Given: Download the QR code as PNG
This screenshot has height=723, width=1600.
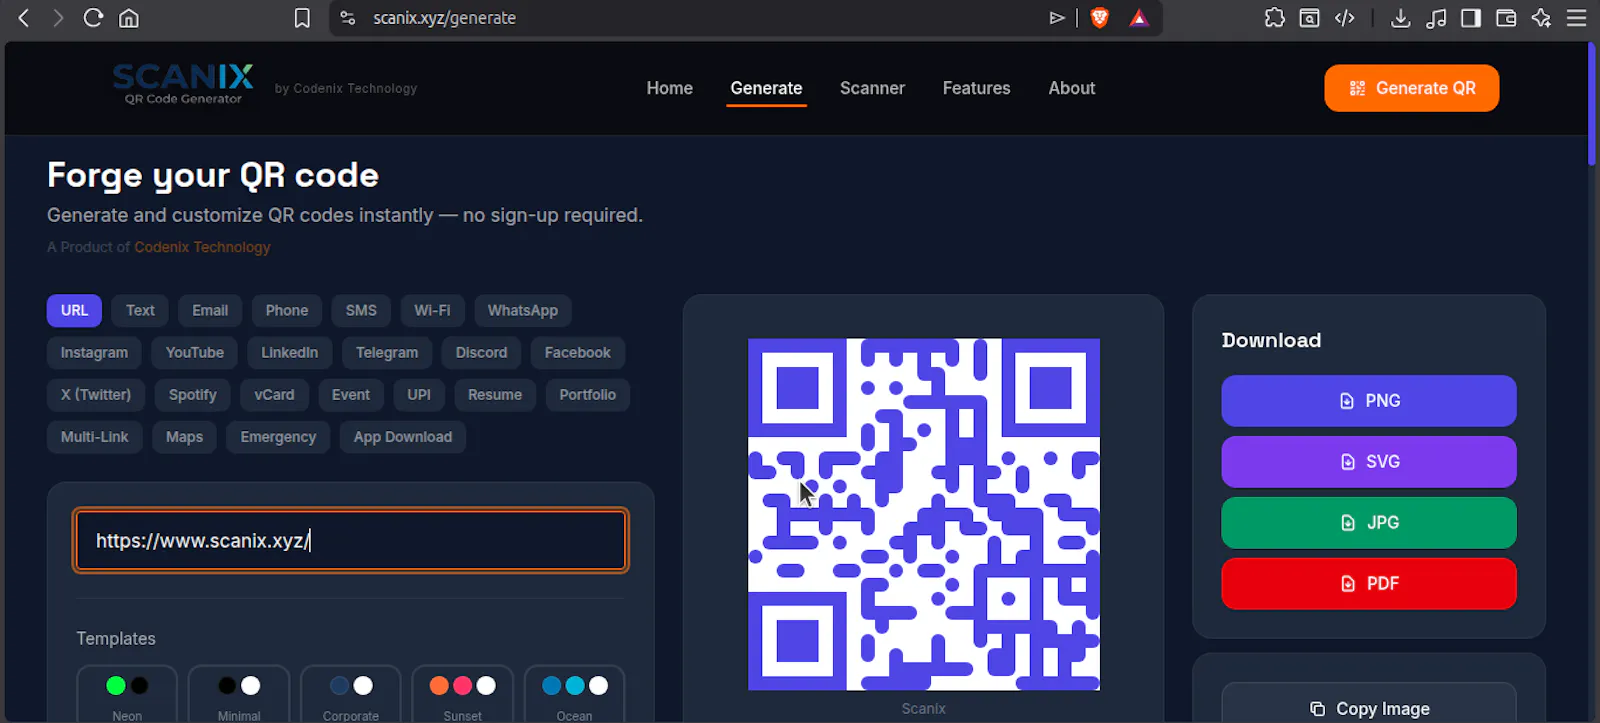Looking at the screenshot, I should click(1368, 401).
